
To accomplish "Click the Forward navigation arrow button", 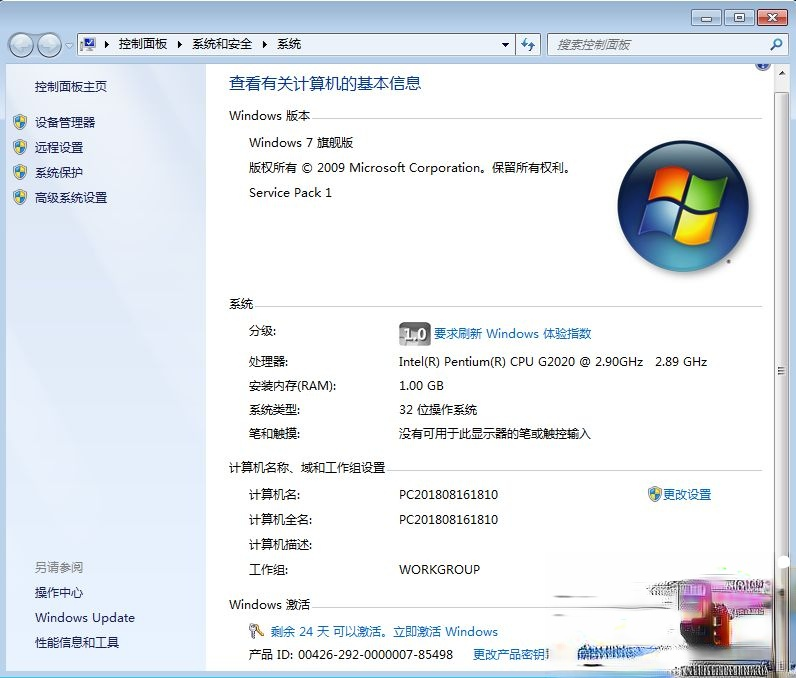I will (49, 45).
